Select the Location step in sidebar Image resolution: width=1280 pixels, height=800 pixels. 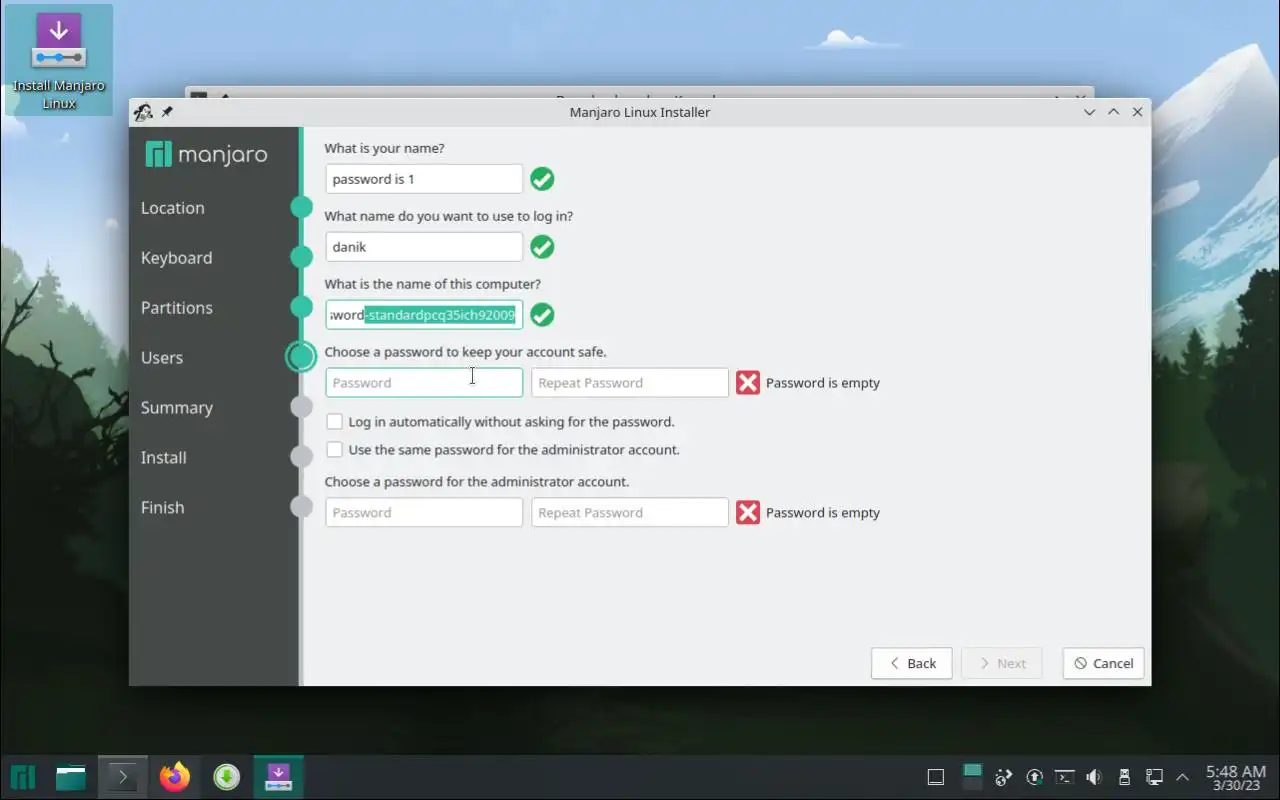tap(172, 208)
